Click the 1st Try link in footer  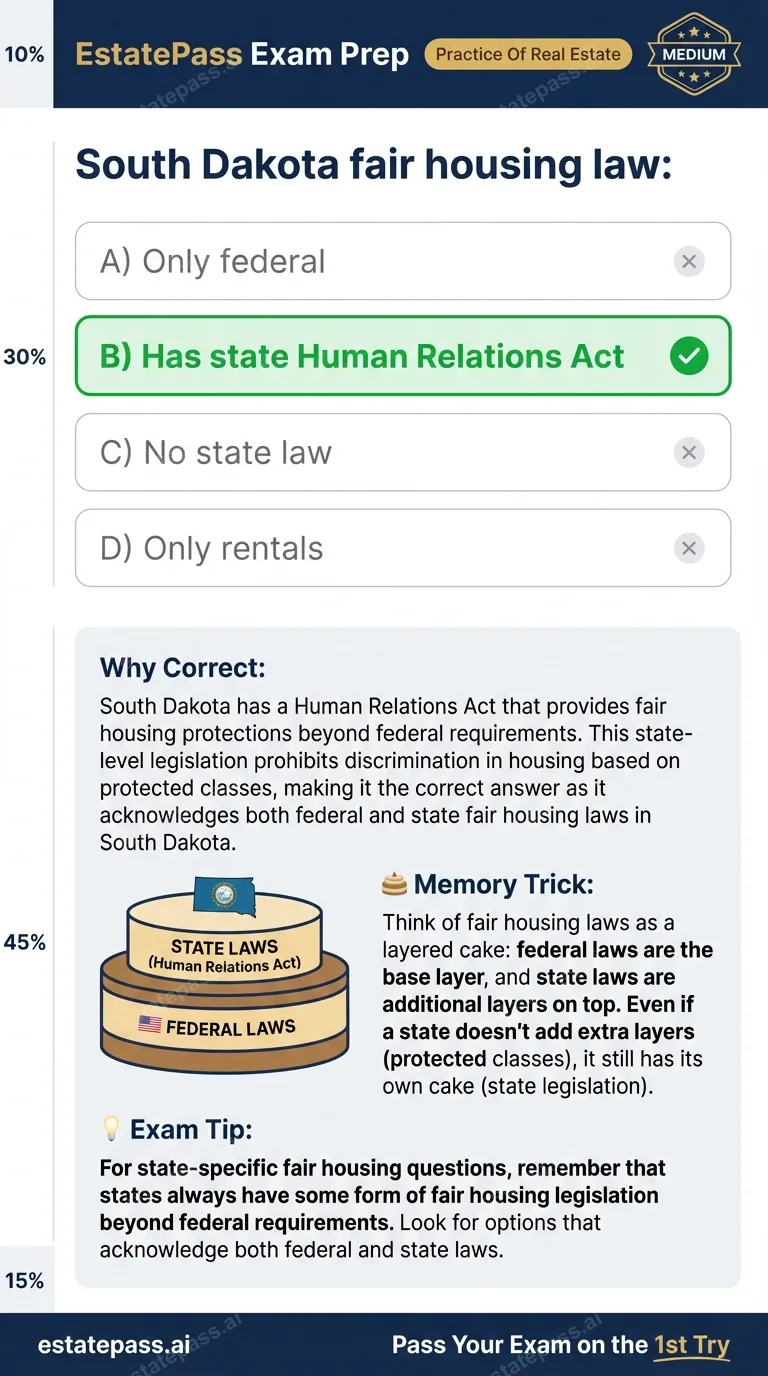pos(691,1344)
